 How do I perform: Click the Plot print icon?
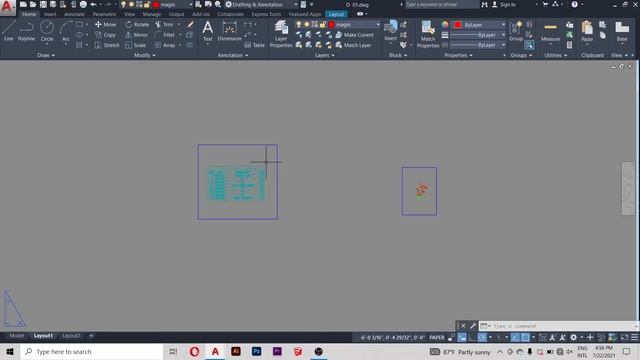[83, 4]
